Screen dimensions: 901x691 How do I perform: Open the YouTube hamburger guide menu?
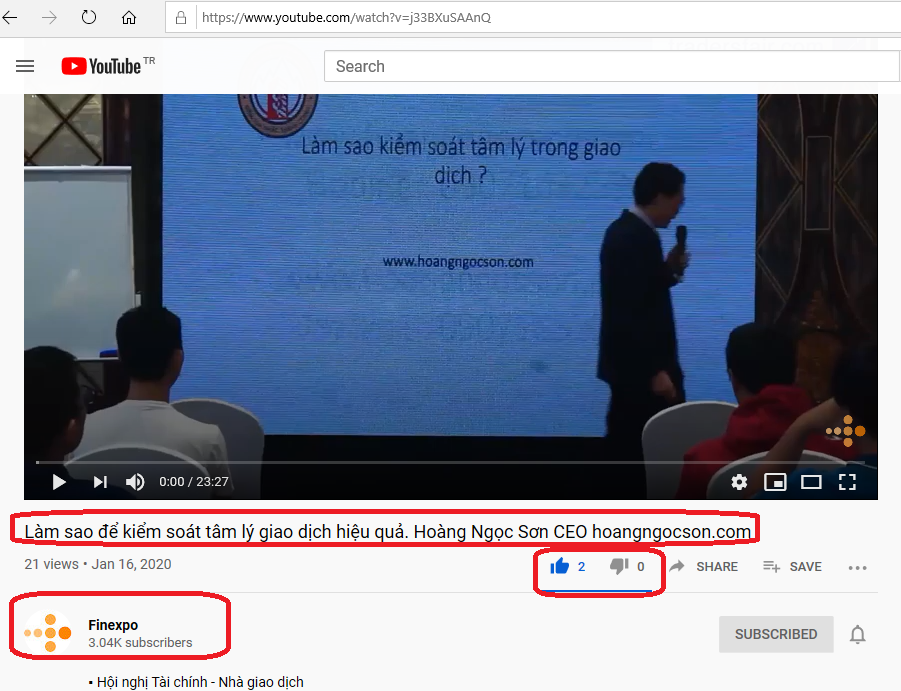pyautogui.click(x=25, y=66)
